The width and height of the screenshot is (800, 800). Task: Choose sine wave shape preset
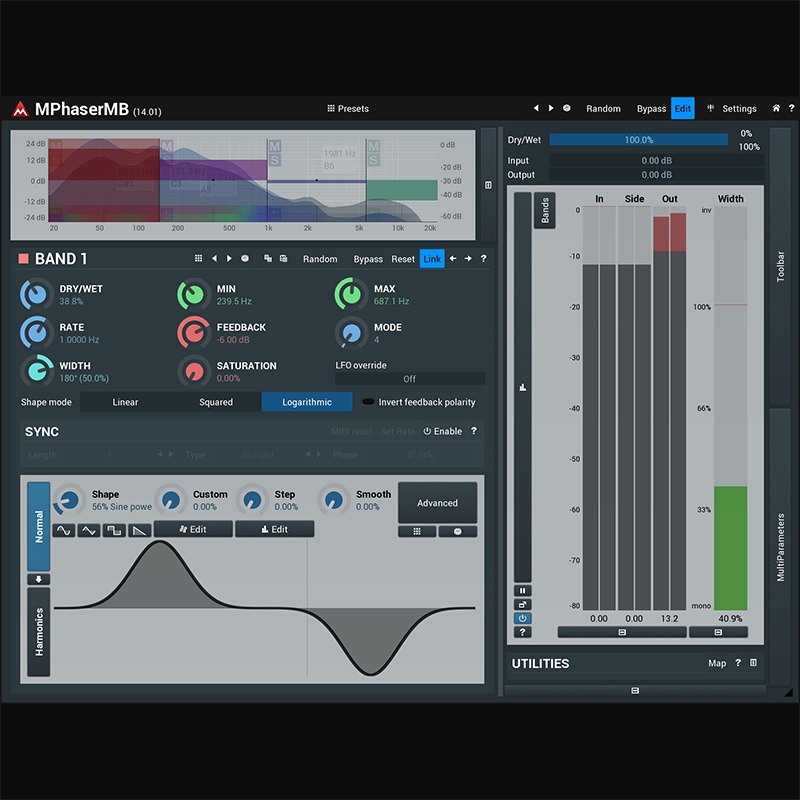coord(64,531)
